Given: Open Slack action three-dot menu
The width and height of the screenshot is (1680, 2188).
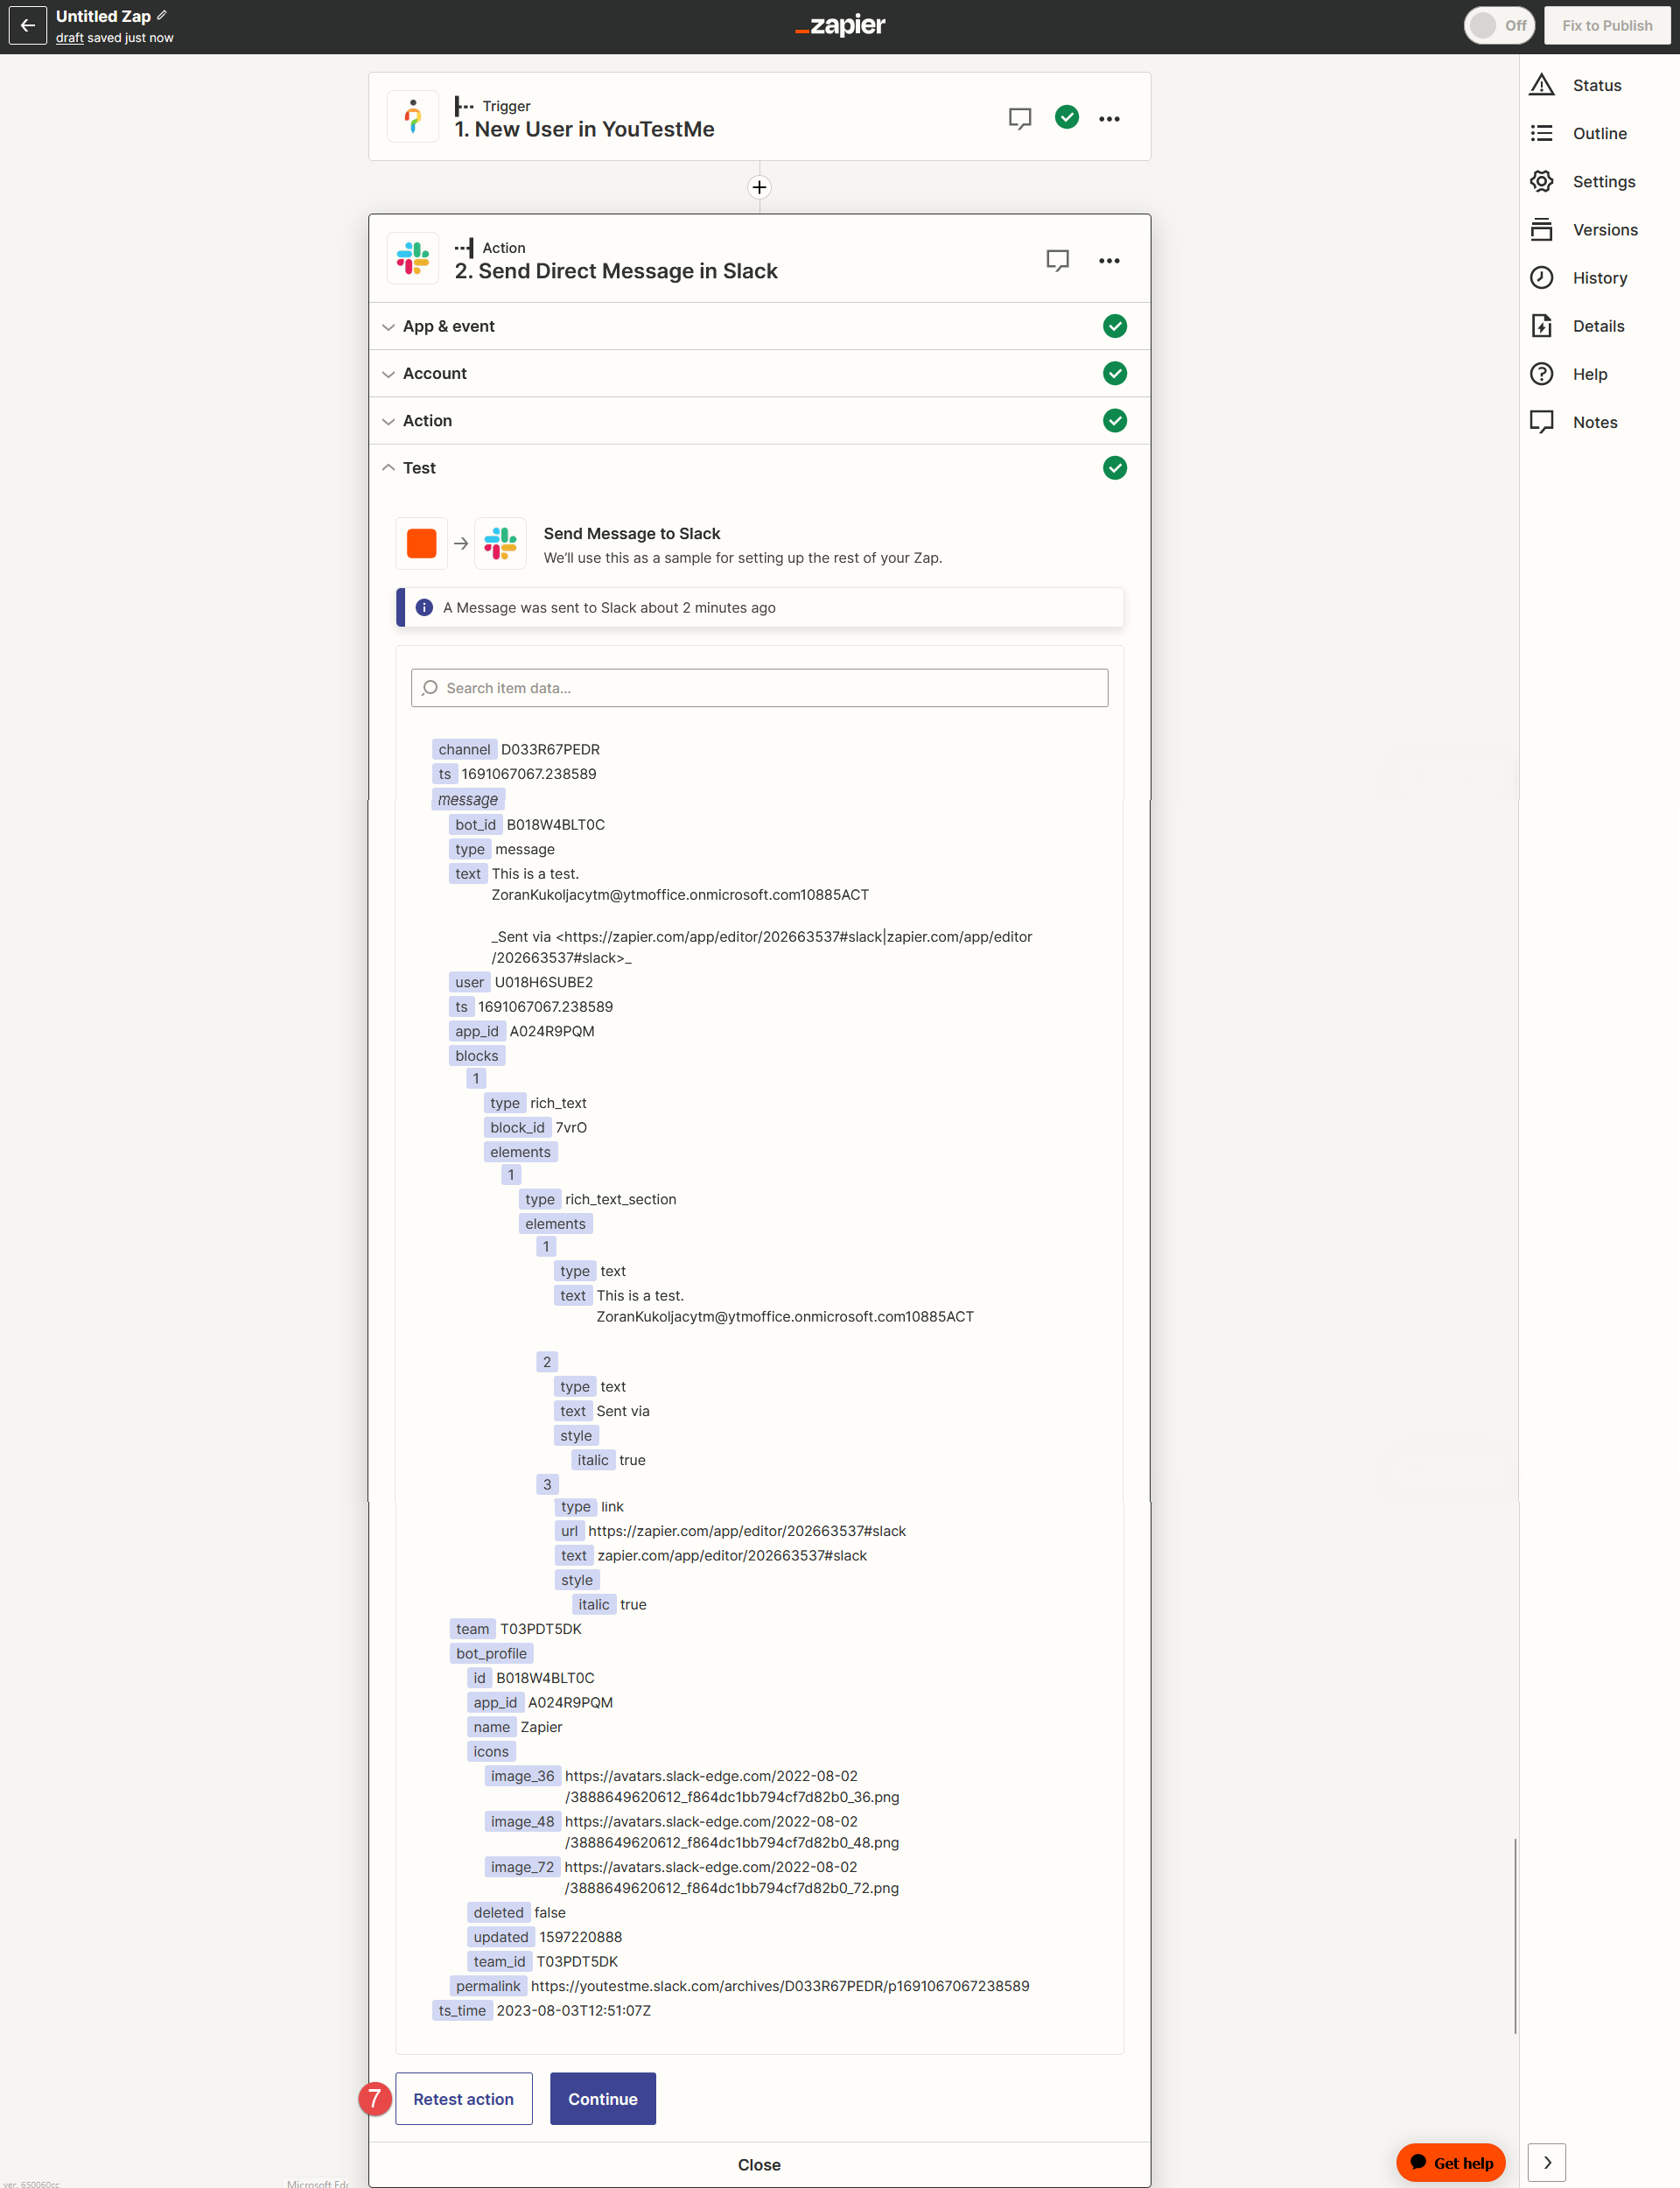Looking at the screenshot, I should tap(1109, 260).
